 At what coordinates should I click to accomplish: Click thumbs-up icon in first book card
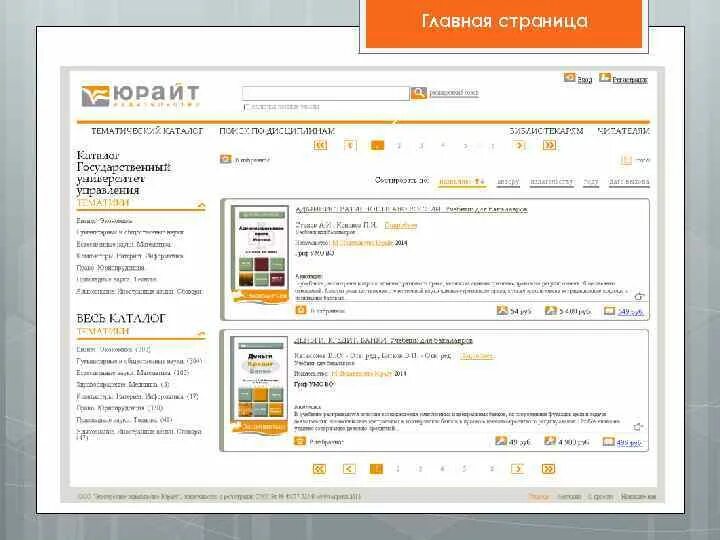tap(639, 296)
